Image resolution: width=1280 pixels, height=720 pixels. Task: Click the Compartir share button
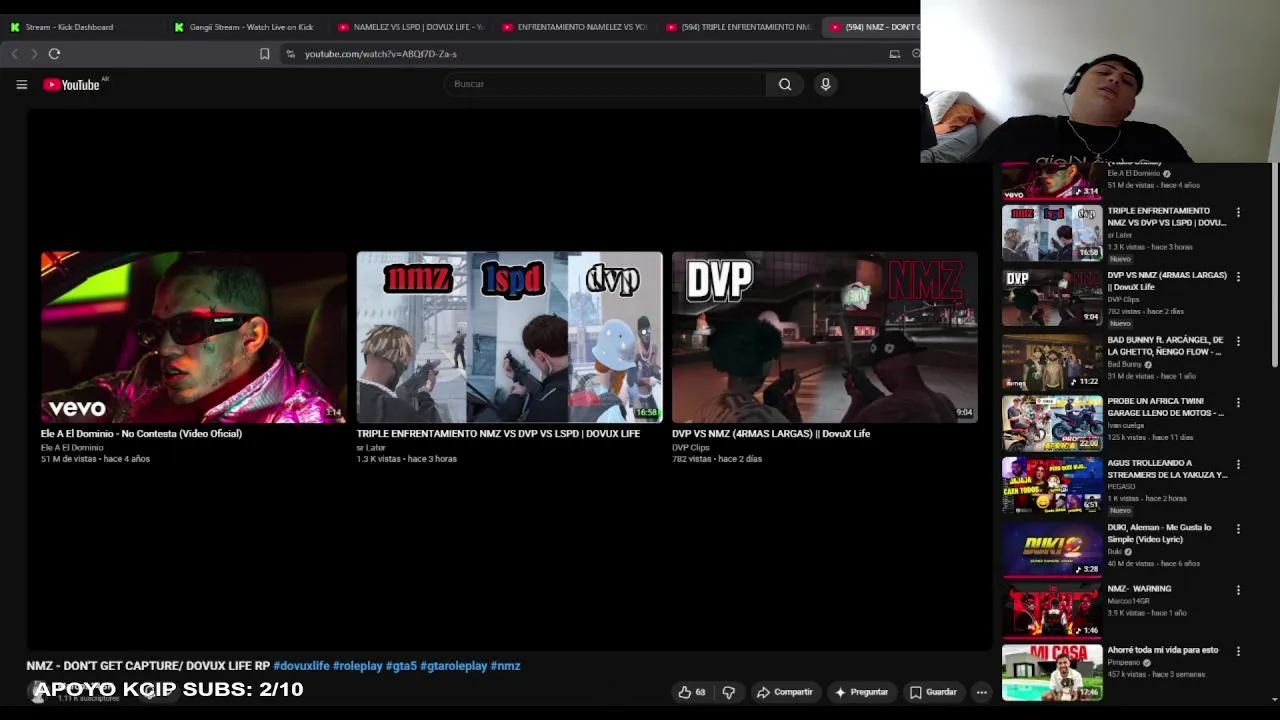pyautogui.click(x=785, y=692)
